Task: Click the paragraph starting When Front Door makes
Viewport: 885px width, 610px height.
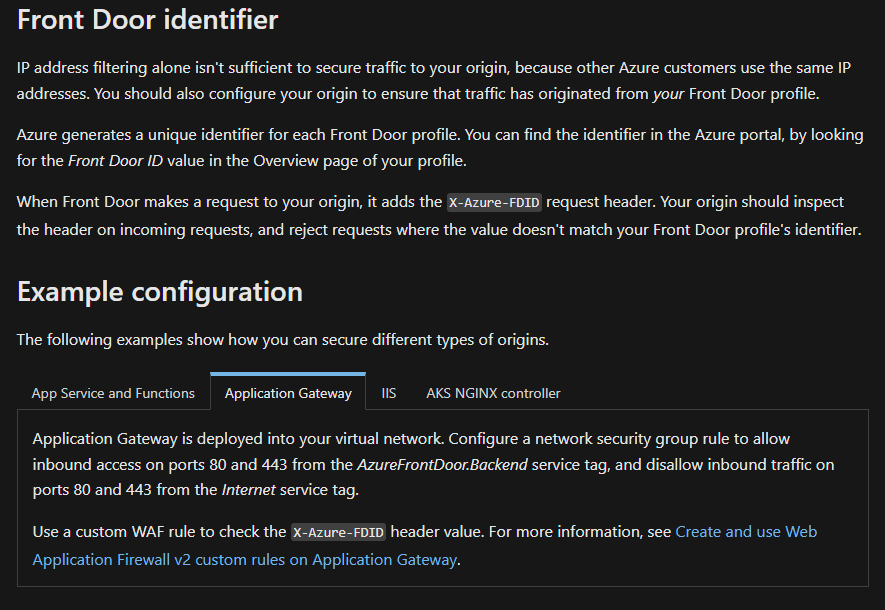Action: pyautogui.click(x=439, y=216)
